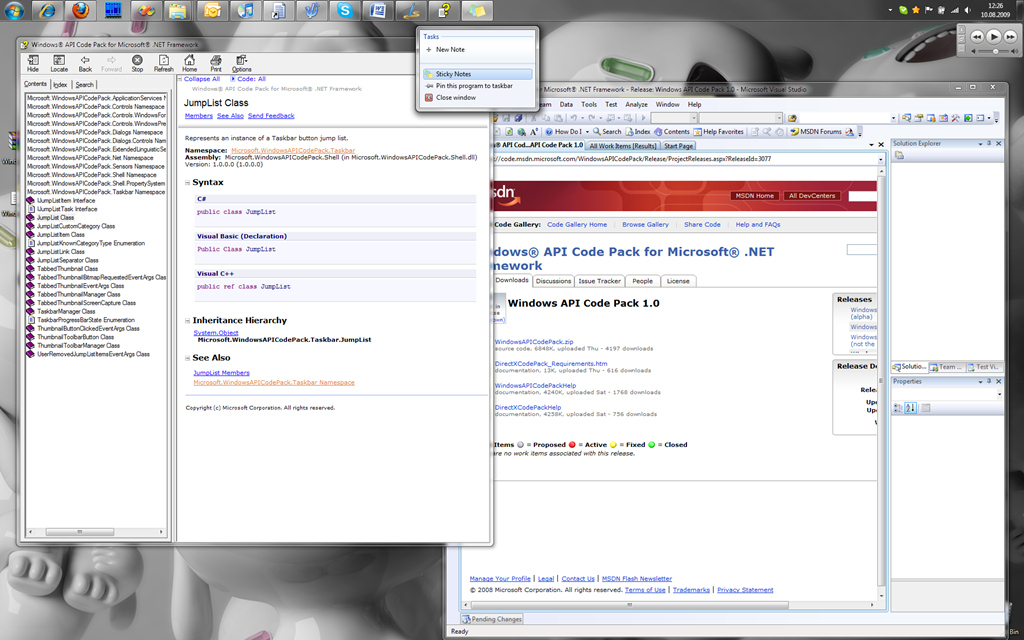Open Outlook from the taskbar

[212, 10]
